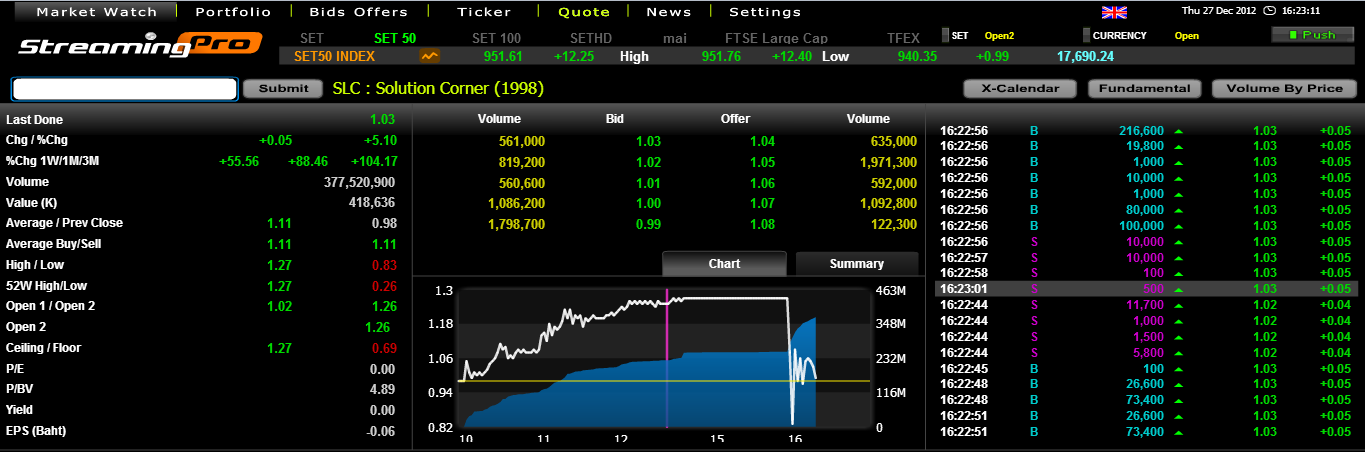1365x452 pixels.
Task: Click the ticker trade of 5,800 shares
Action: pos(1147,352)
